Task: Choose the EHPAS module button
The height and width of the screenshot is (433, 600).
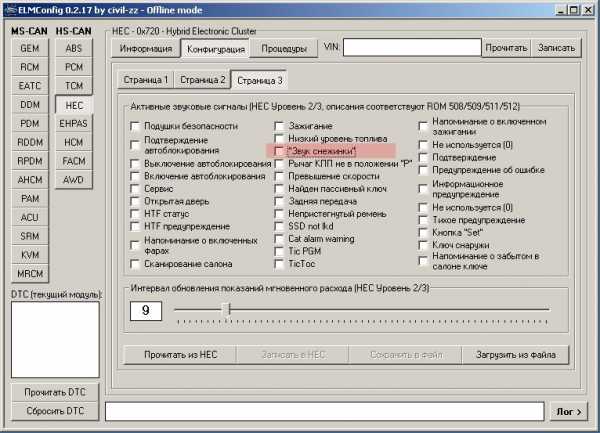Action: (x=72, y=123)
